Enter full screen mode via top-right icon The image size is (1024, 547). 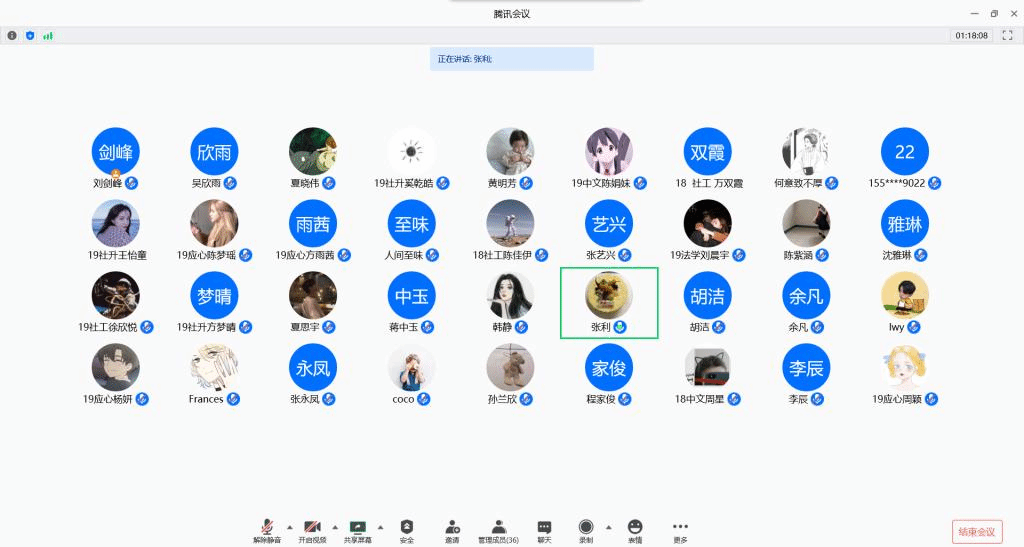[x=1007, y=35]
